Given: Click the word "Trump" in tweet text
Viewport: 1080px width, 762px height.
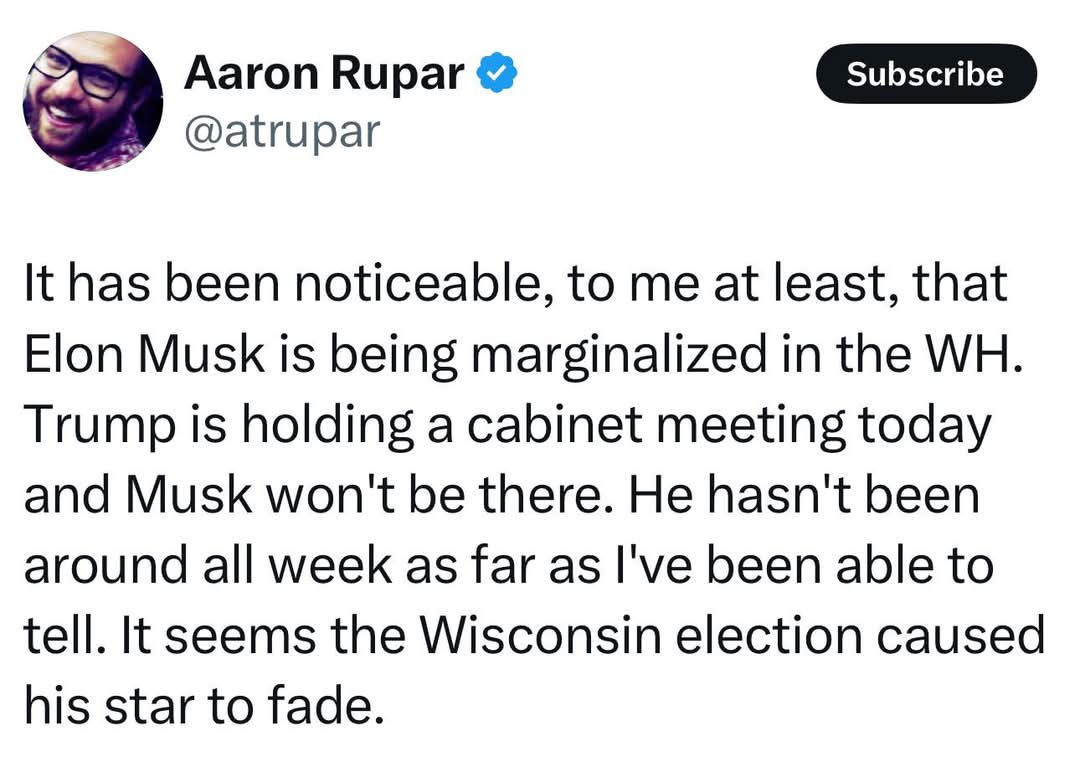Looking at the screenshot, I should pos(100,426).
